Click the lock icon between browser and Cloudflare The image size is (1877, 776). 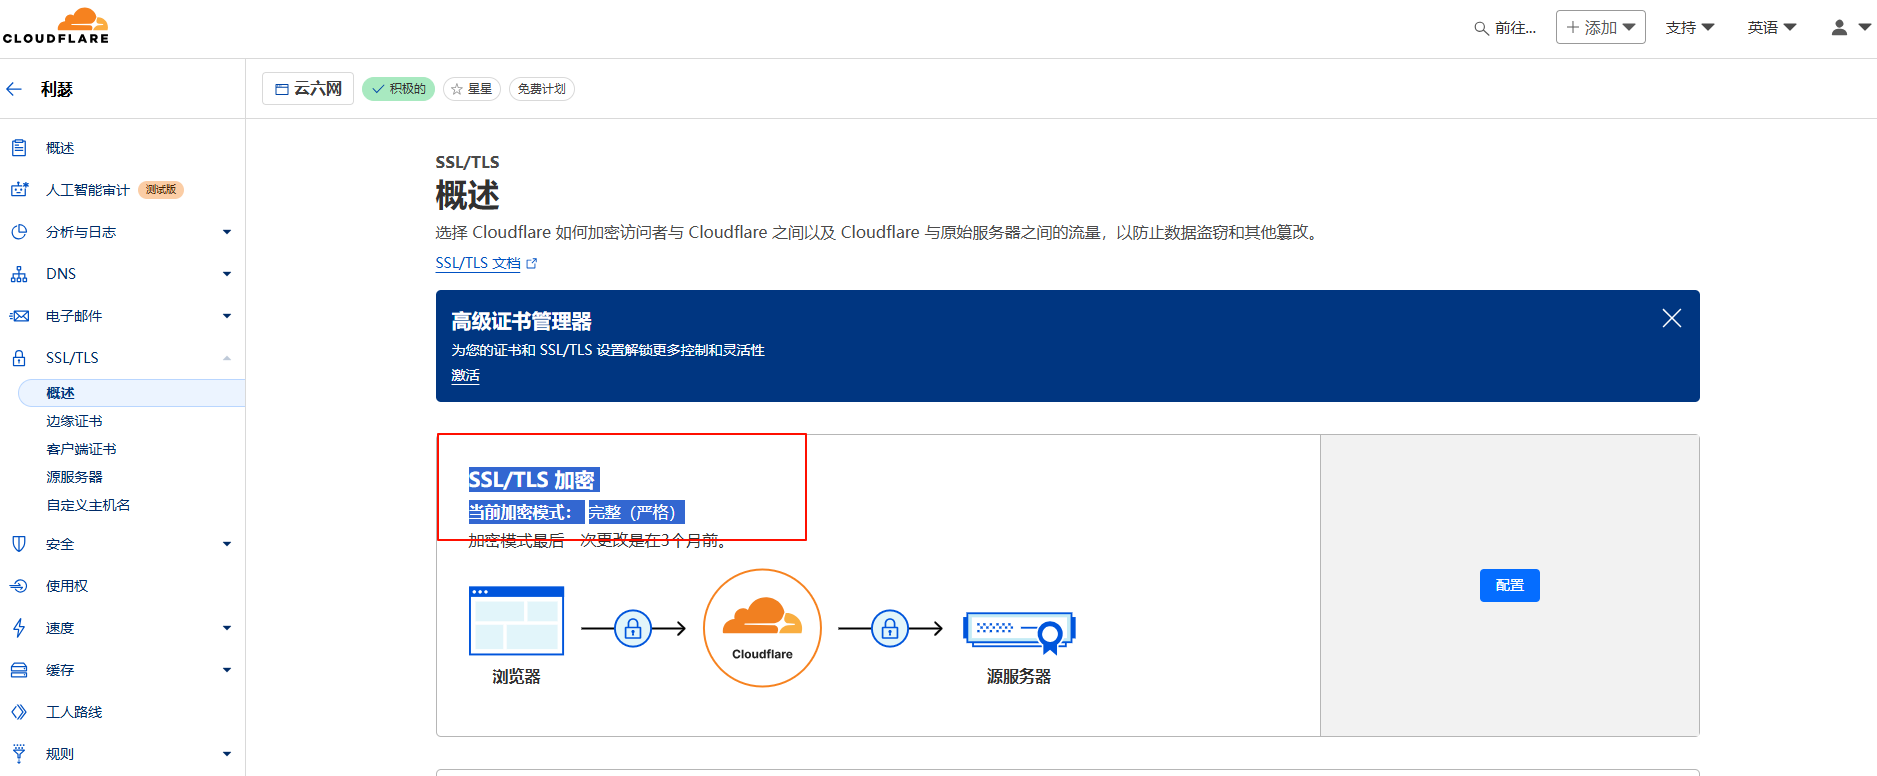[633, 628]
